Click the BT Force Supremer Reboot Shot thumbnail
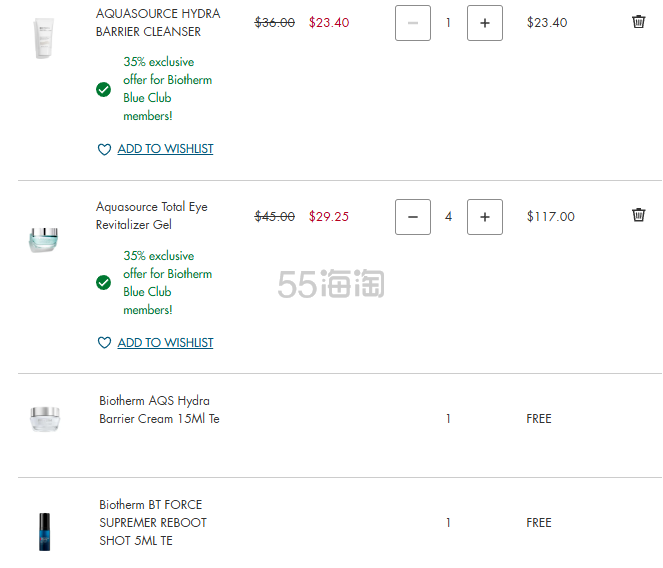 [x=44, y=532]
